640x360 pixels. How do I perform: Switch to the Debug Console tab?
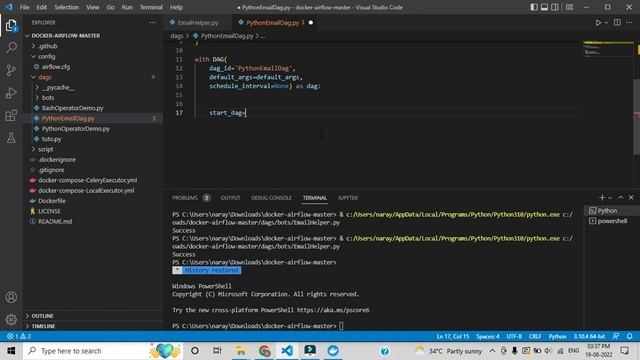click(271, 198)
